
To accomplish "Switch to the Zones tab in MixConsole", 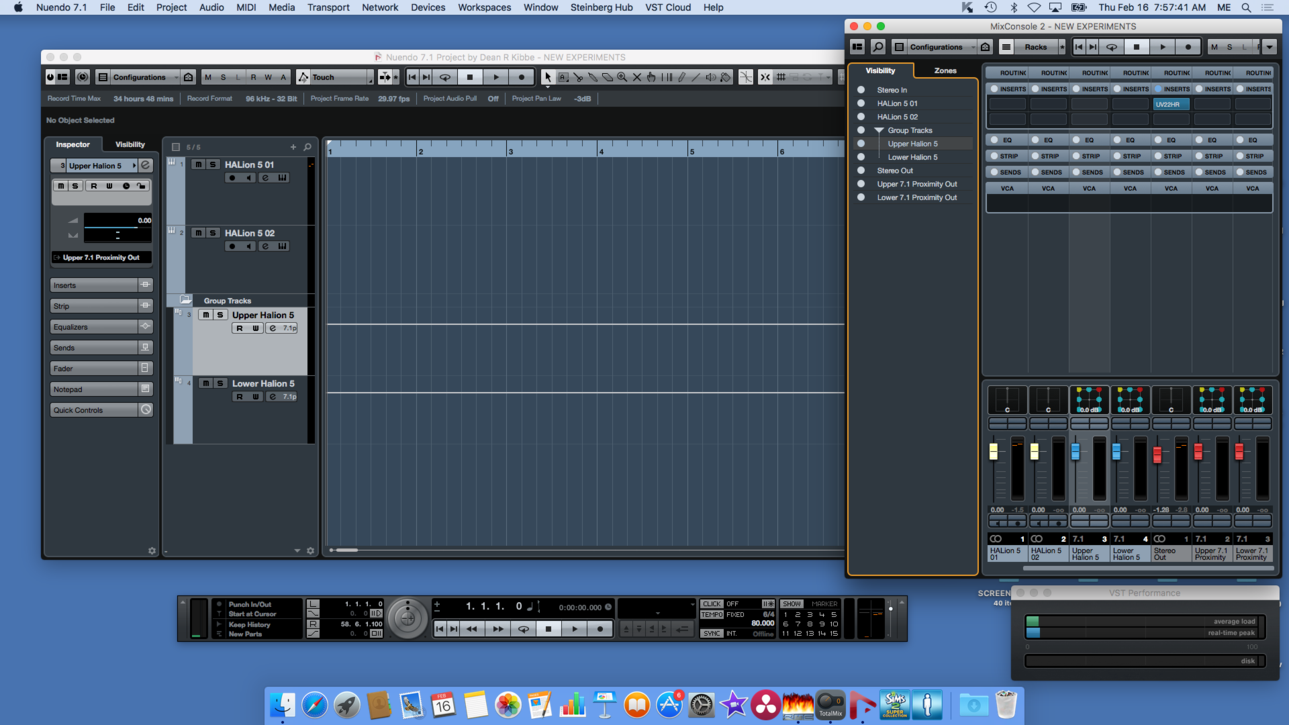I will 945,71.
